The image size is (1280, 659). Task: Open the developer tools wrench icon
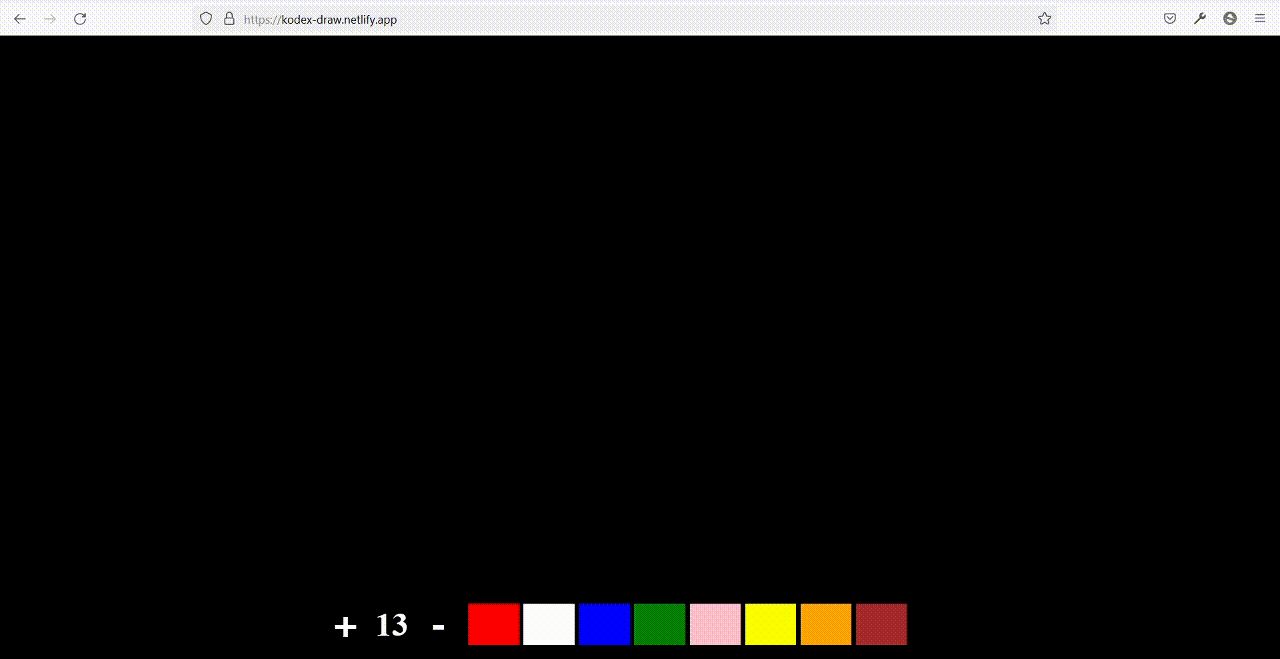tap(1200, 19)
